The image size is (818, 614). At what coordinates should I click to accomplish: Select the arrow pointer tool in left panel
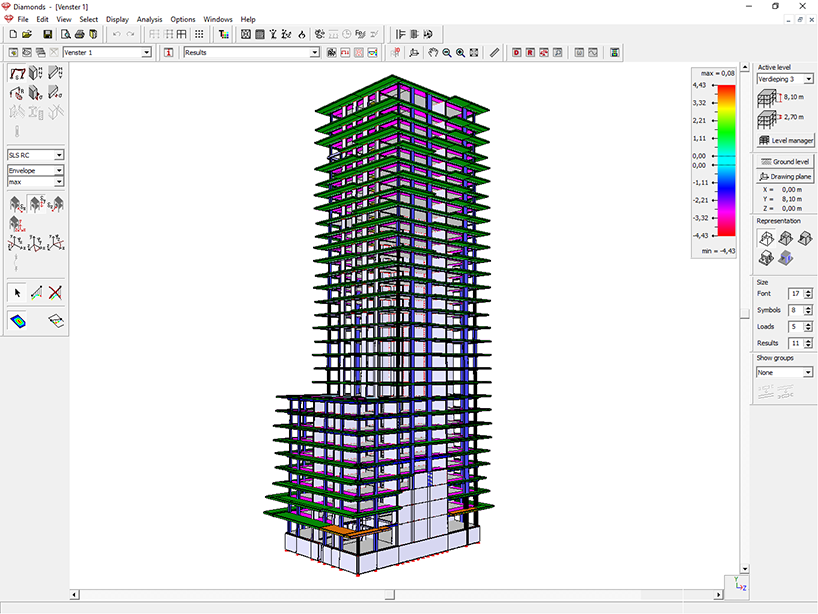click(x=16, y=292)
